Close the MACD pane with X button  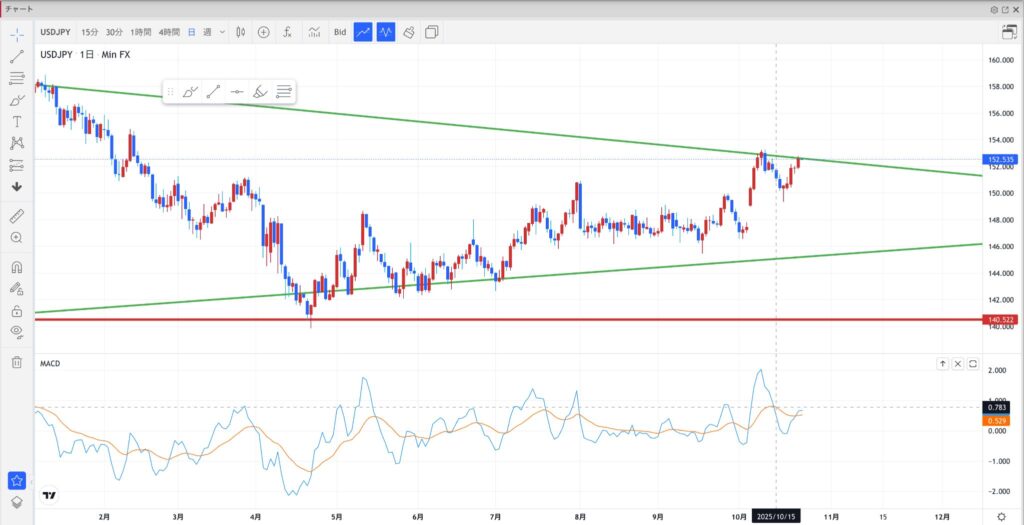tap(958, 364)
